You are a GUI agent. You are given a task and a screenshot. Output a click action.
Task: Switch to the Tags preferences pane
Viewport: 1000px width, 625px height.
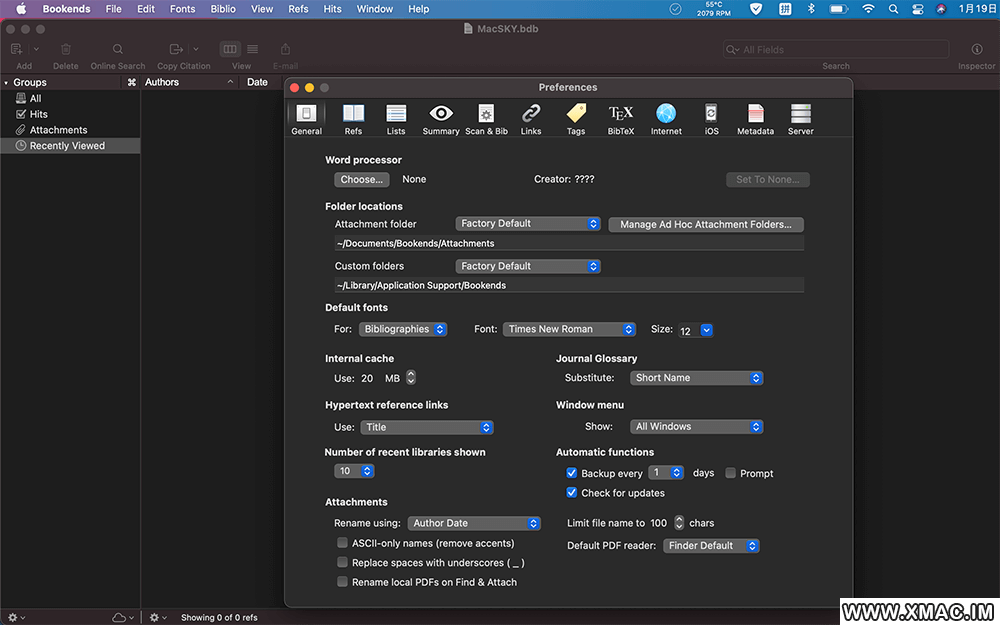point(576,118)
